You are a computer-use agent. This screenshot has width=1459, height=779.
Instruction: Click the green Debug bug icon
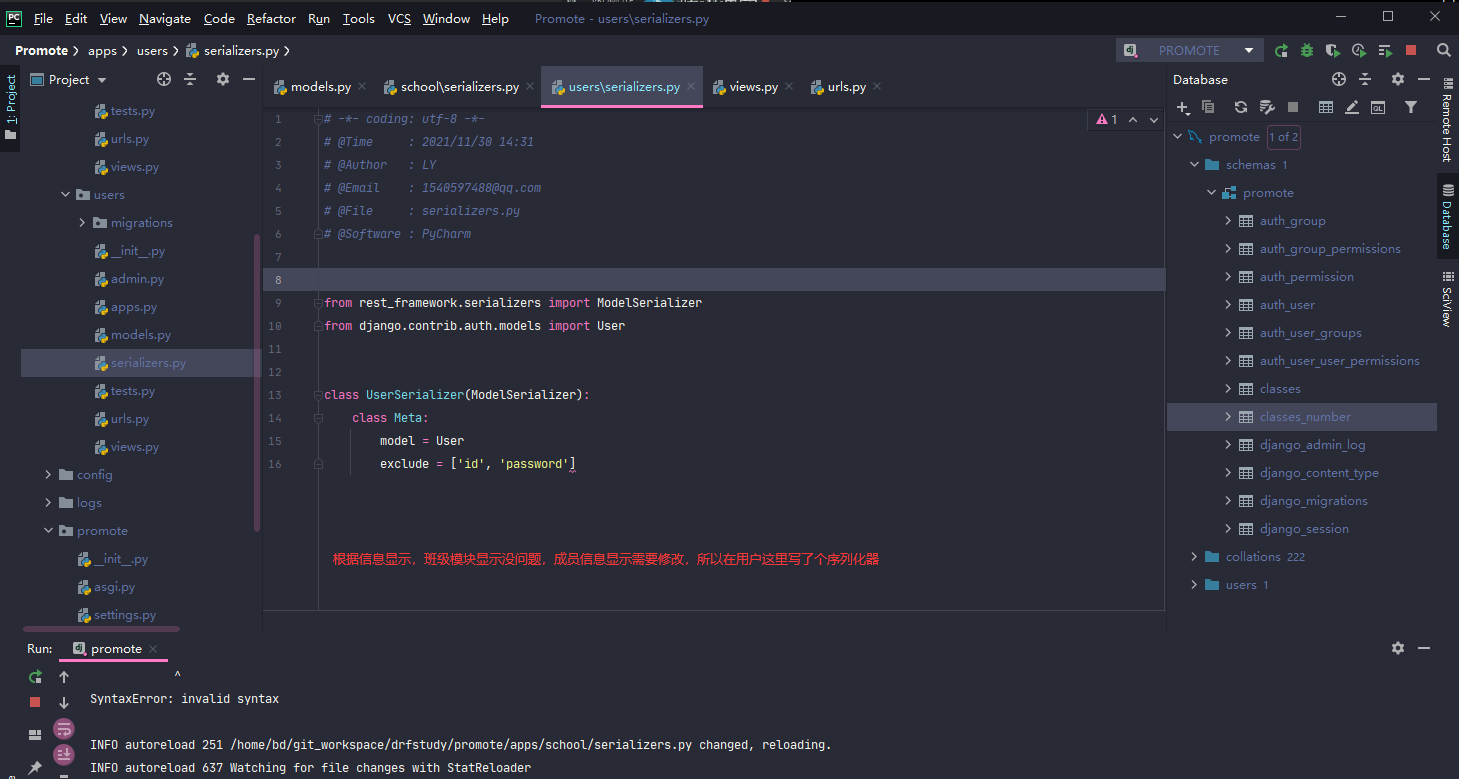pyautogui.click(x=1307, y=50)
